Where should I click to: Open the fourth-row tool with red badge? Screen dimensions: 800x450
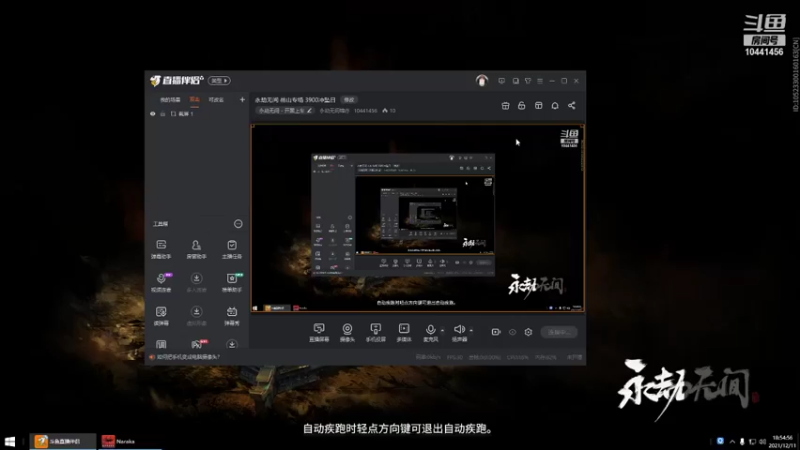point(197,344)
